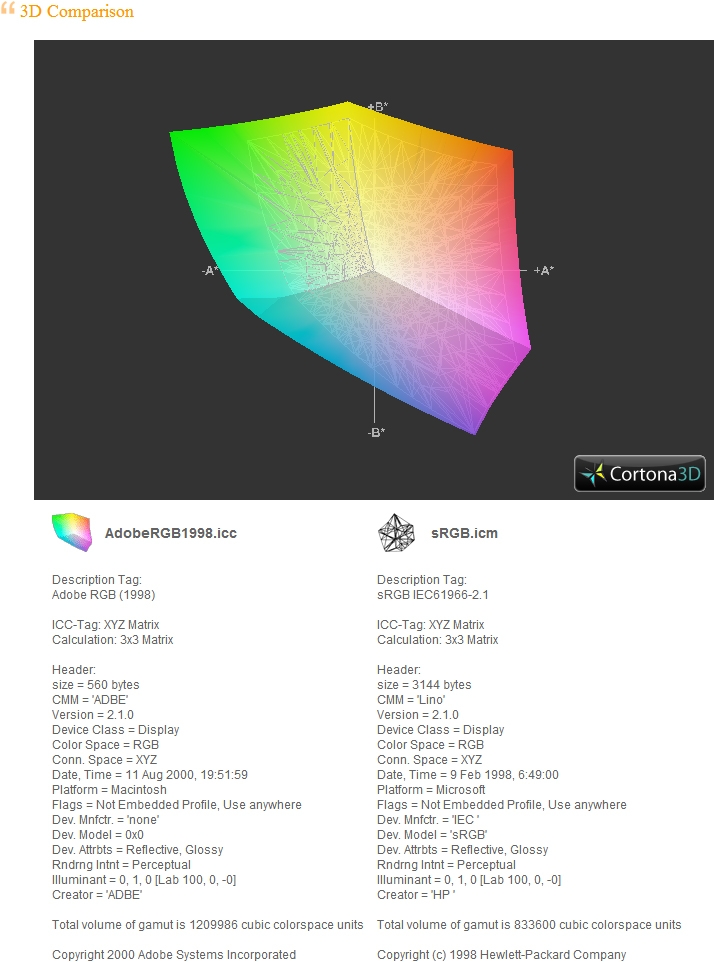Click the sRGB.icm profile title
714x962 pixels.
pyautogui.click(x=464, y=533)
